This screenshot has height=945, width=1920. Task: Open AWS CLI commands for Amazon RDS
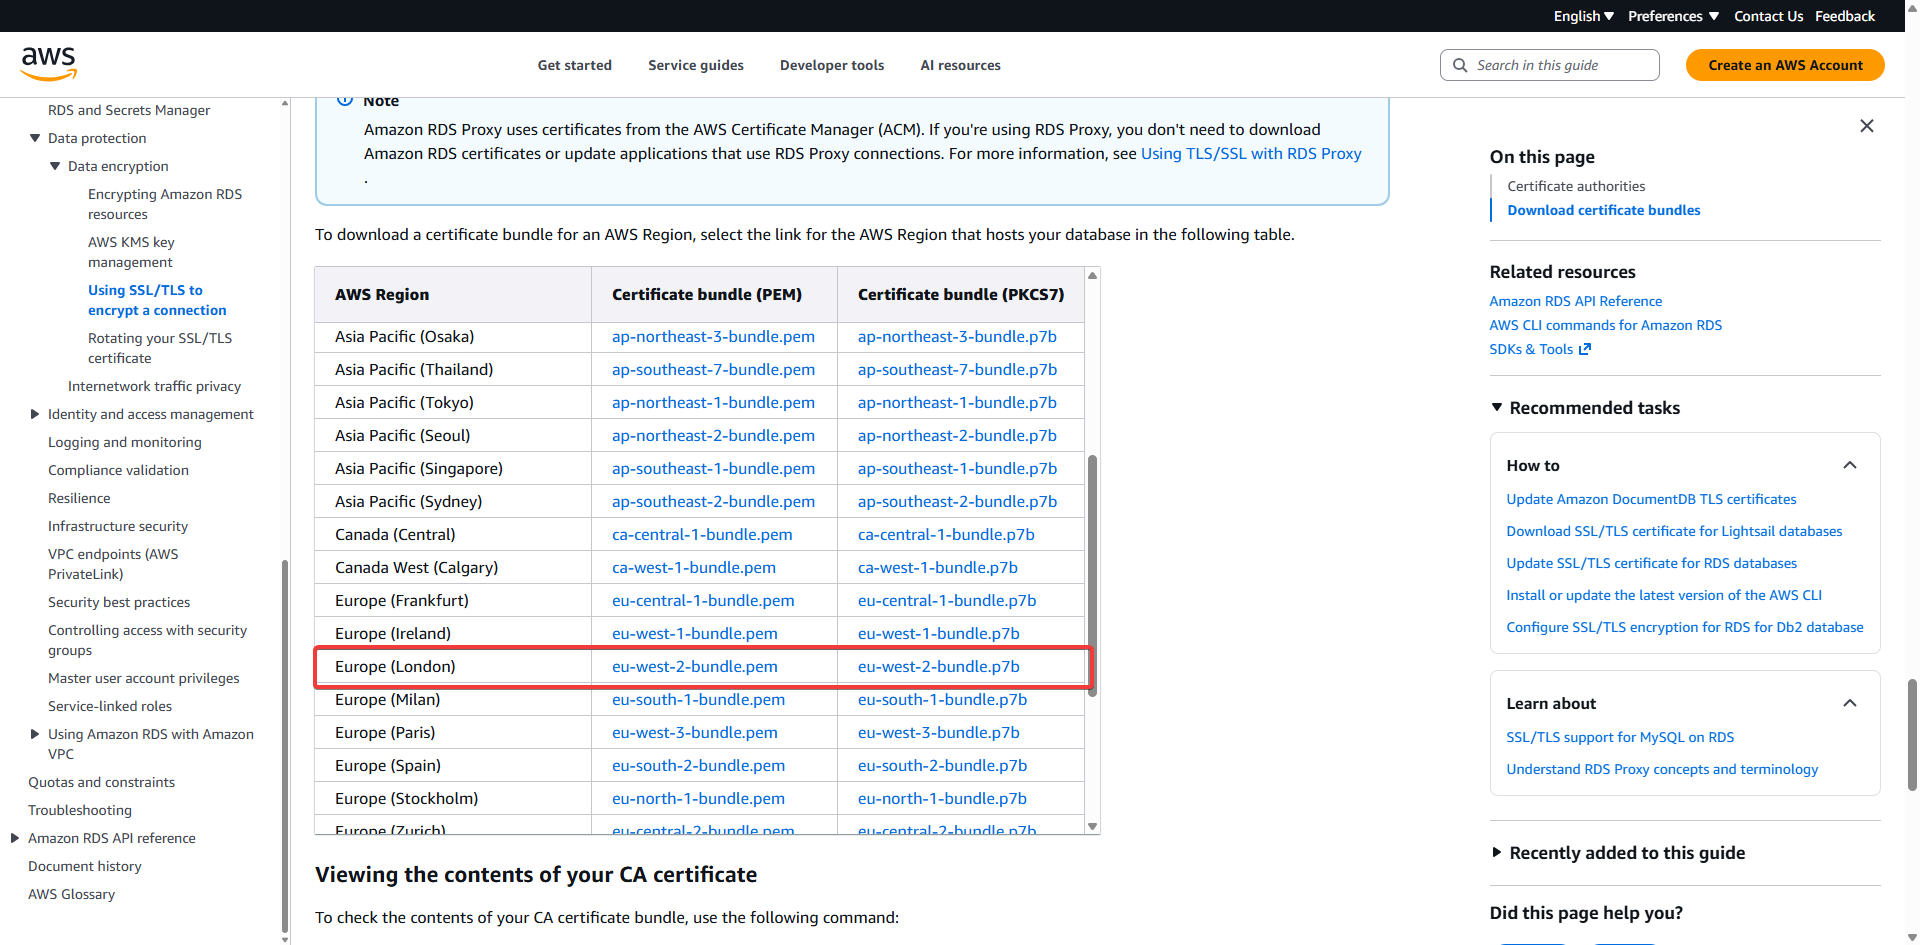click(1605, 325)
